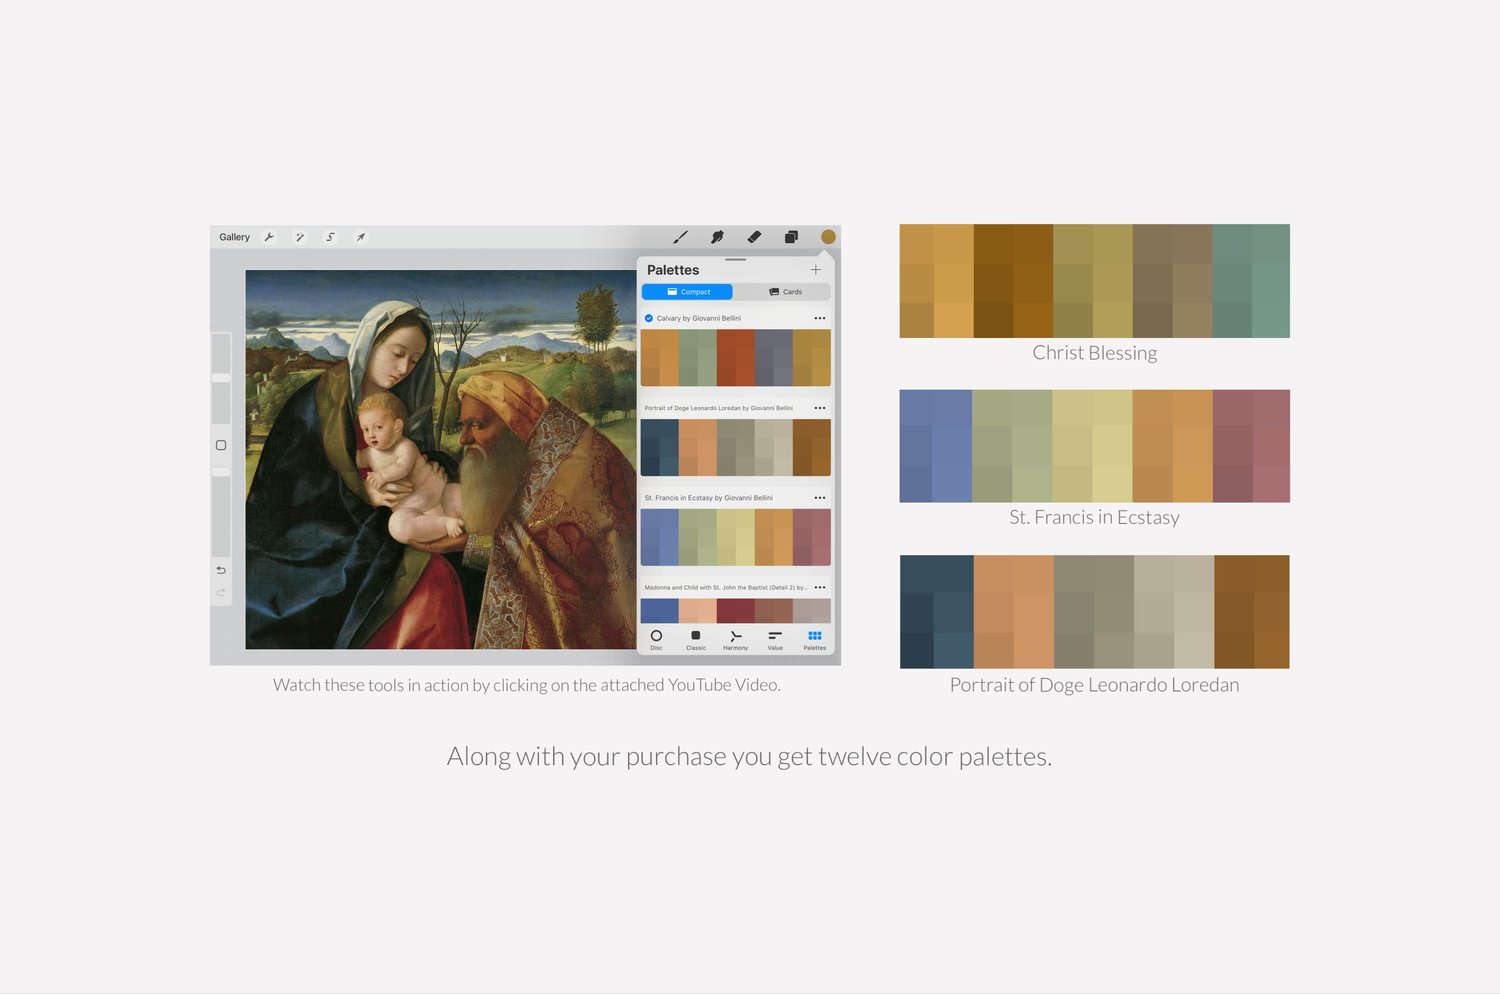Select the Eraser tool
The image size is (1500, 994).
[754, 237]
